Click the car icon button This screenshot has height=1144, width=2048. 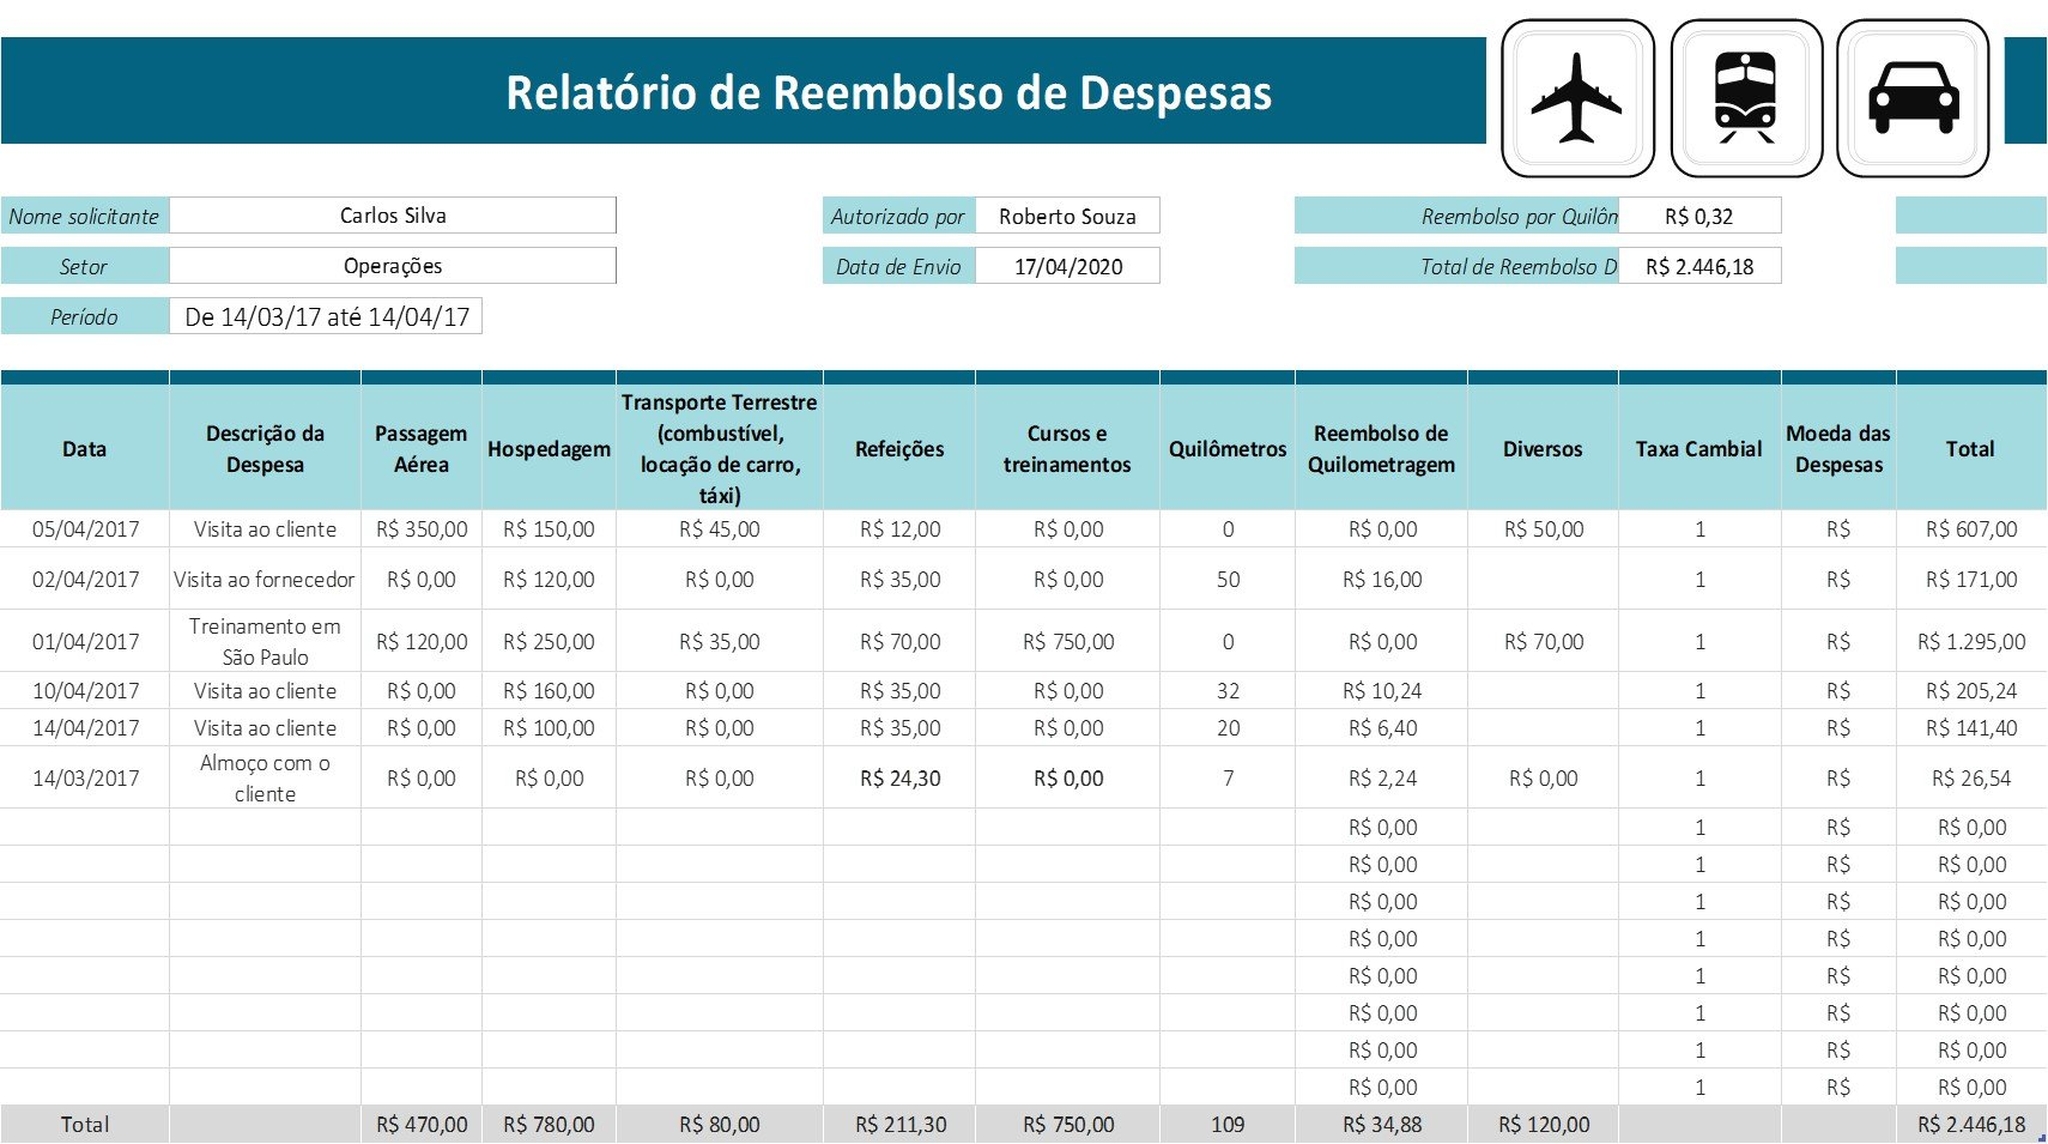(1913, 98)
